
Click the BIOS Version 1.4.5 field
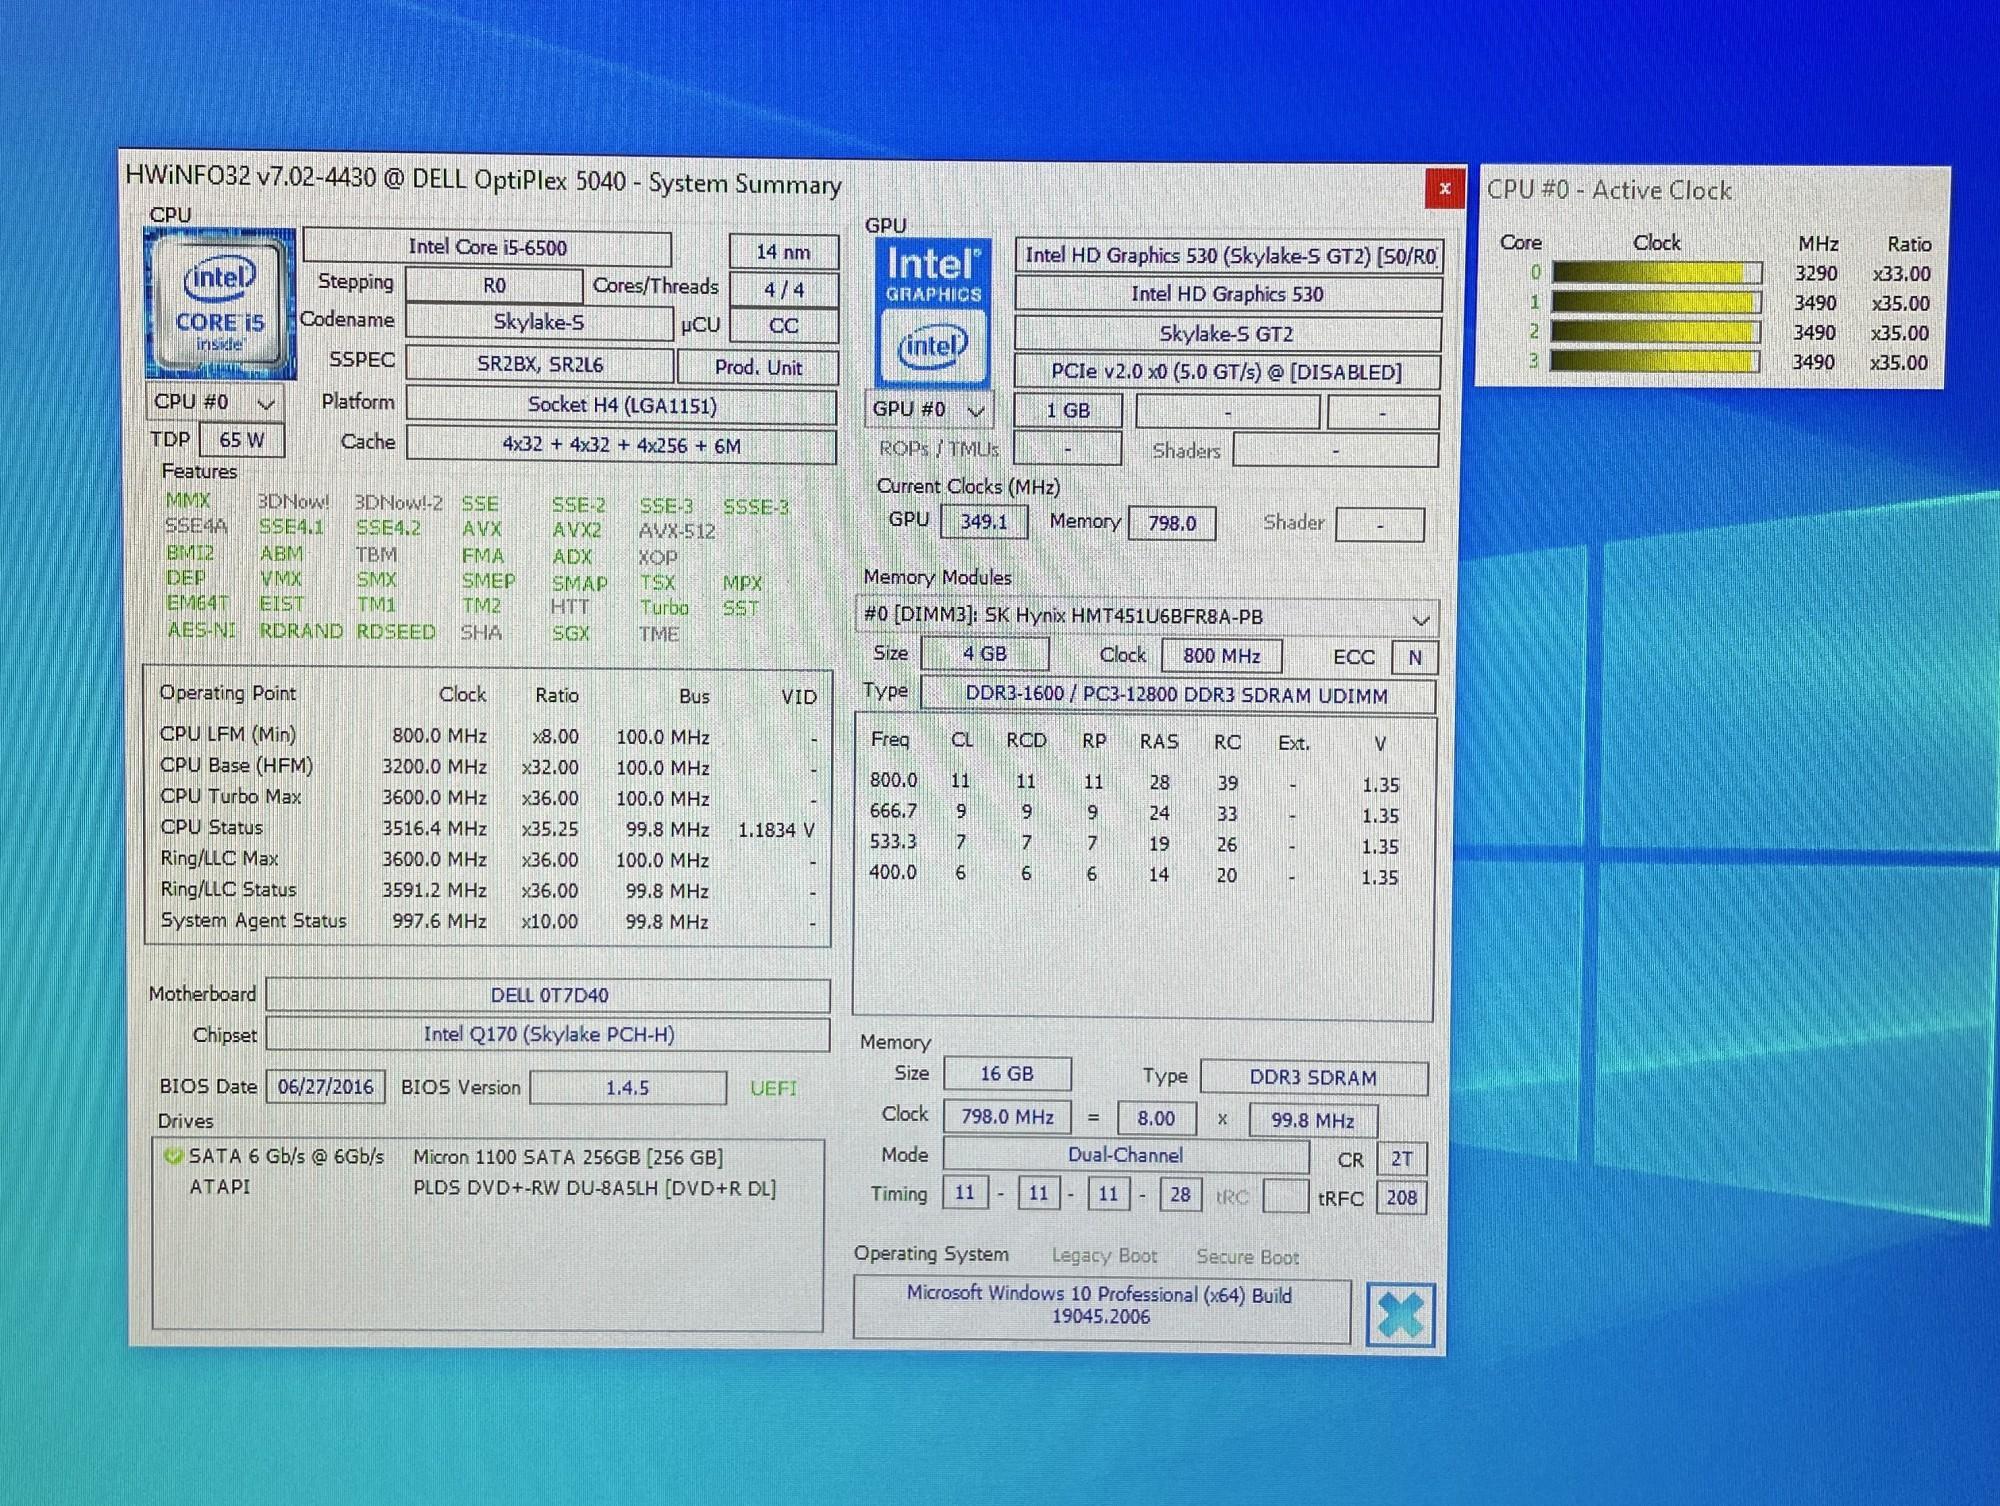click(x=628, y=1088)
